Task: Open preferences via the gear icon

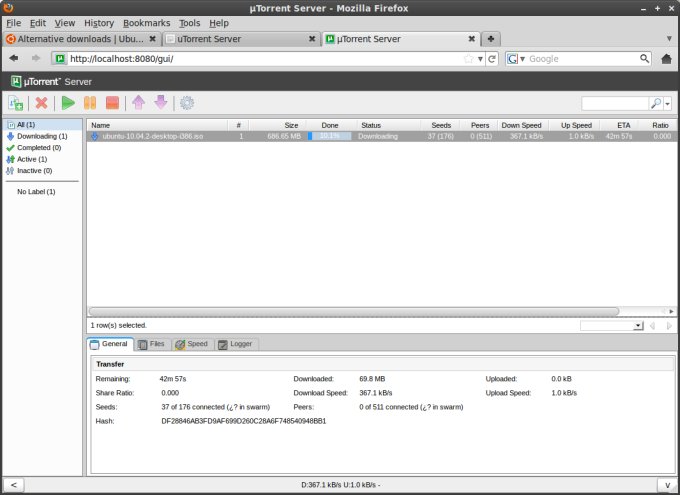Action: 187,103
